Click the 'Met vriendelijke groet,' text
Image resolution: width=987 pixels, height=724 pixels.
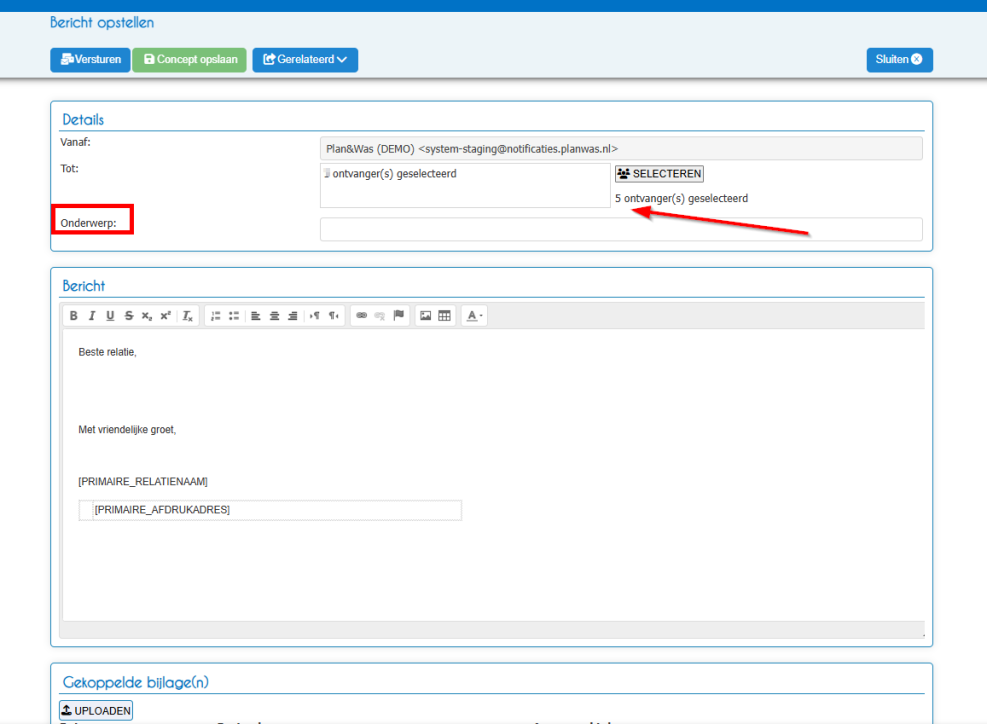pyautogui.click(x=127, y=430)
